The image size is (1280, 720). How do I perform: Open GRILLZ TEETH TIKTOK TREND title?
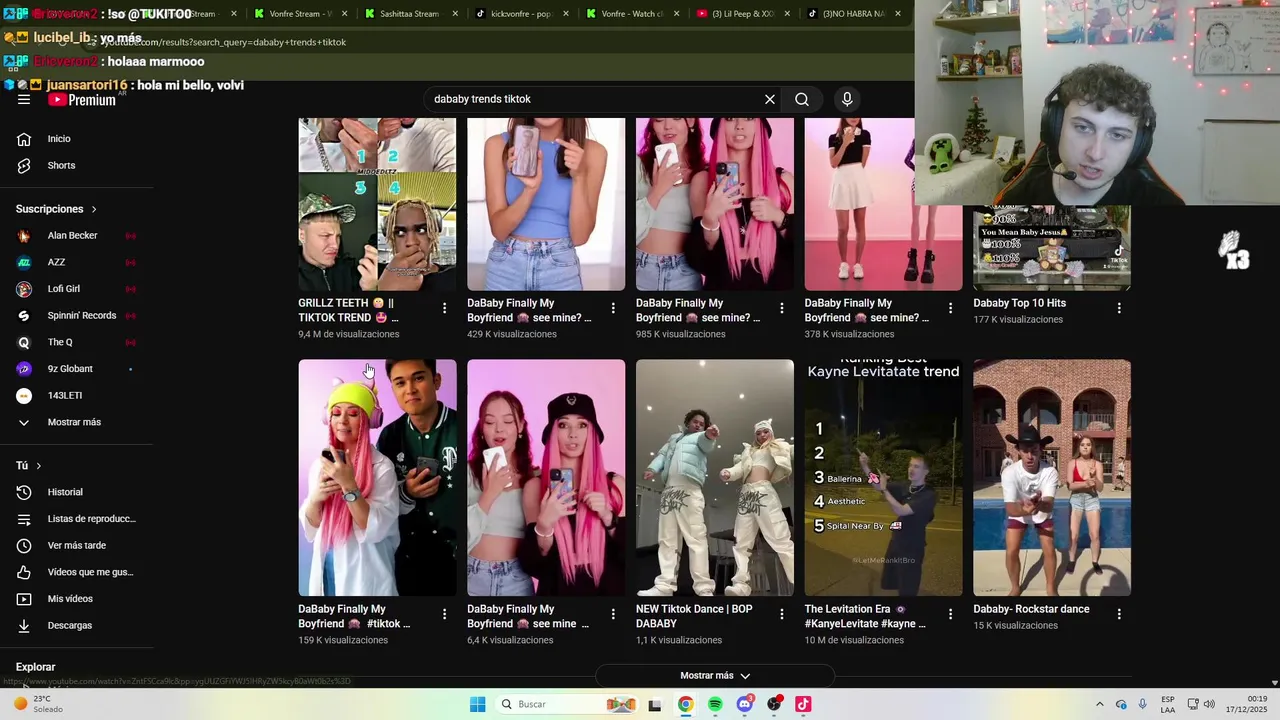(348, 310)
